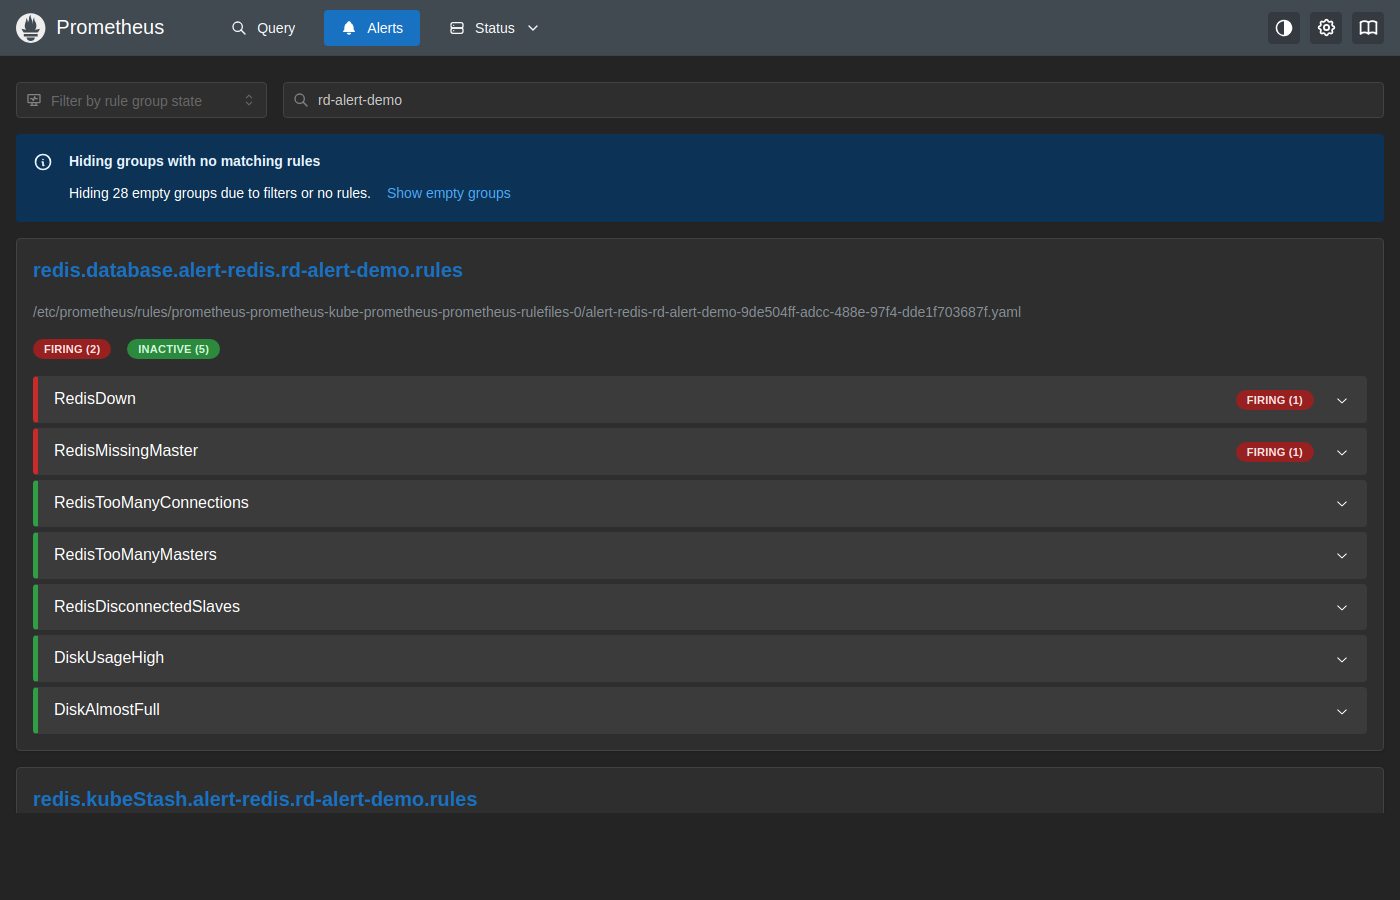The image size is (1400, 900).
Task: Open the Status dropdown menu
Action: 494,28
